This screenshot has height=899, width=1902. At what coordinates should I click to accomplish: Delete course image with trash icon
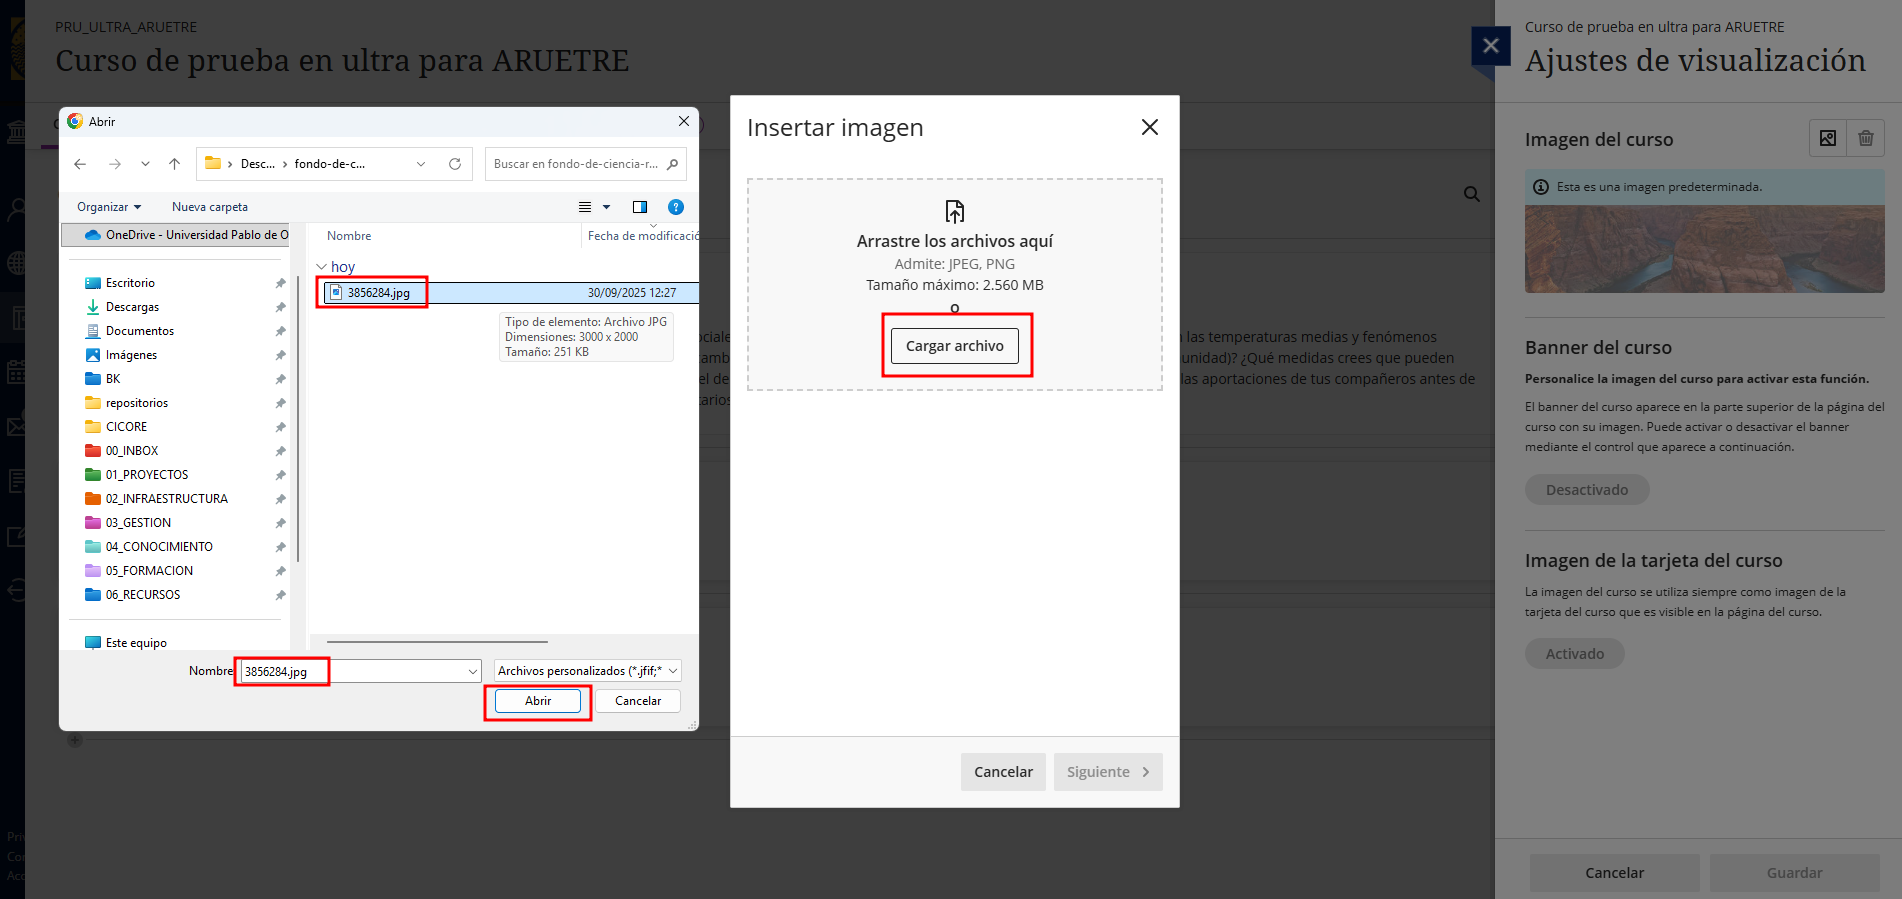1865,139
